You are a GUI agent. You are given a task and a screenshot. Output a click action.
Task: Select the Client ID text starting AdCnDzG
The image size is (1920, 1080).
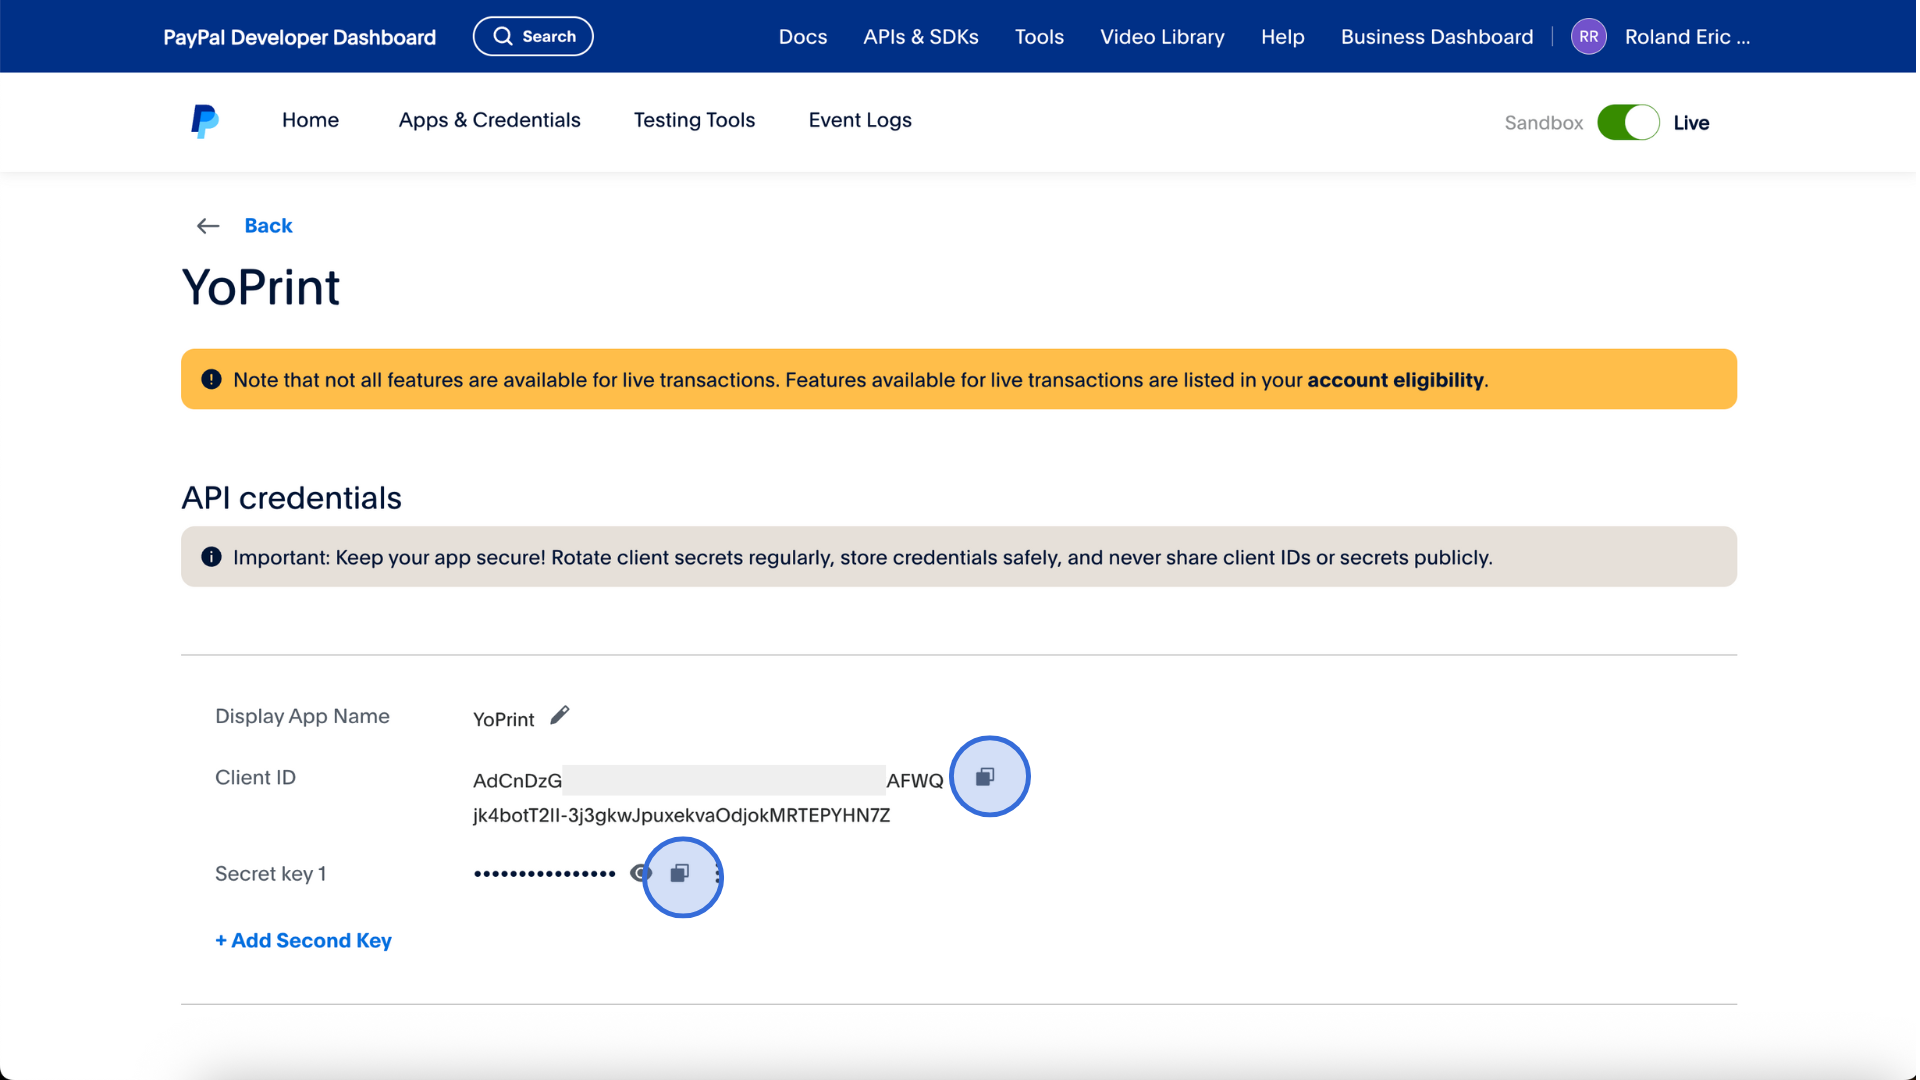click(x=708, y=798)
